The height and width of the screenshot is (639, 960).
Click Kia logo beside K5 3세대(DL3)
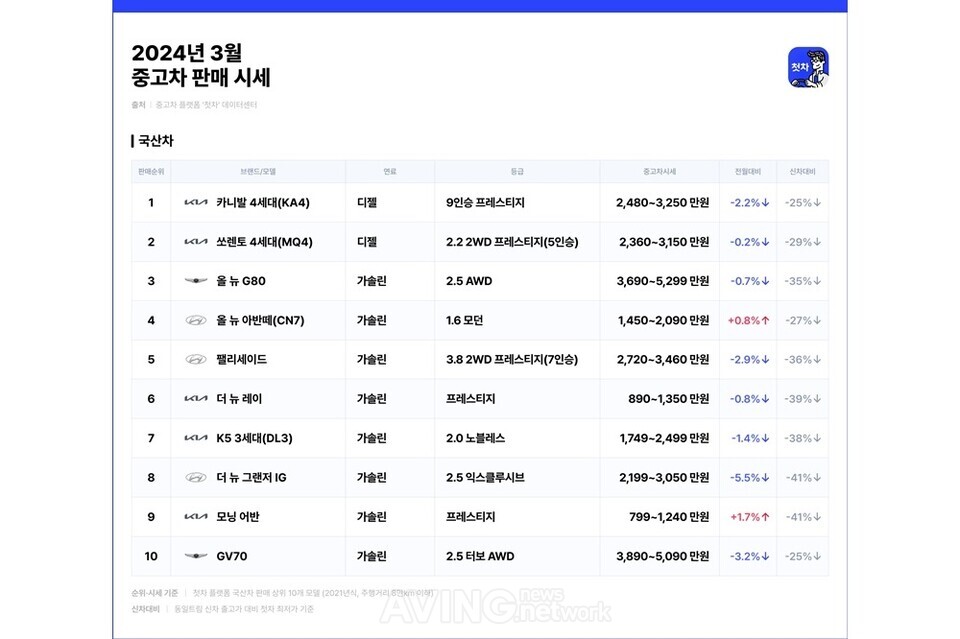196,438
